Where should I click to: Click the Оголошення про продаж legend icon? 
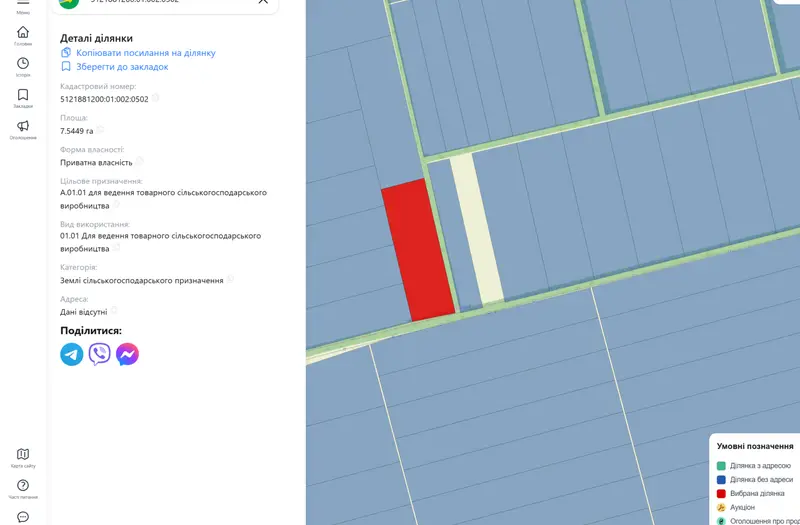click(721, 521)
